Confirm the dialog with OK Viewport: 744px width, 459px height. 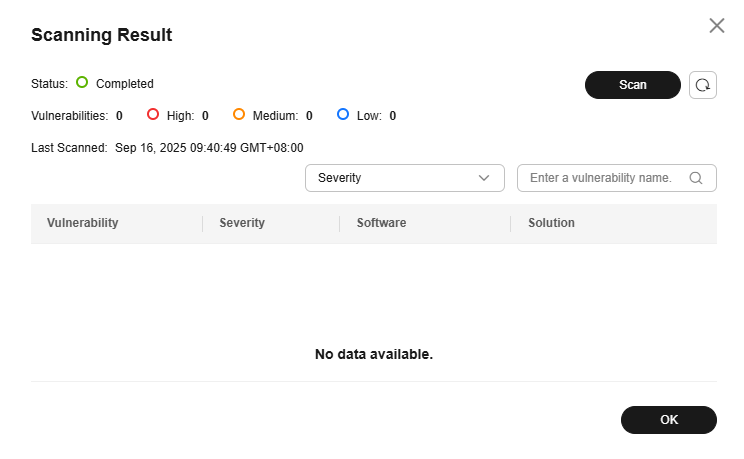coord(669,420)
